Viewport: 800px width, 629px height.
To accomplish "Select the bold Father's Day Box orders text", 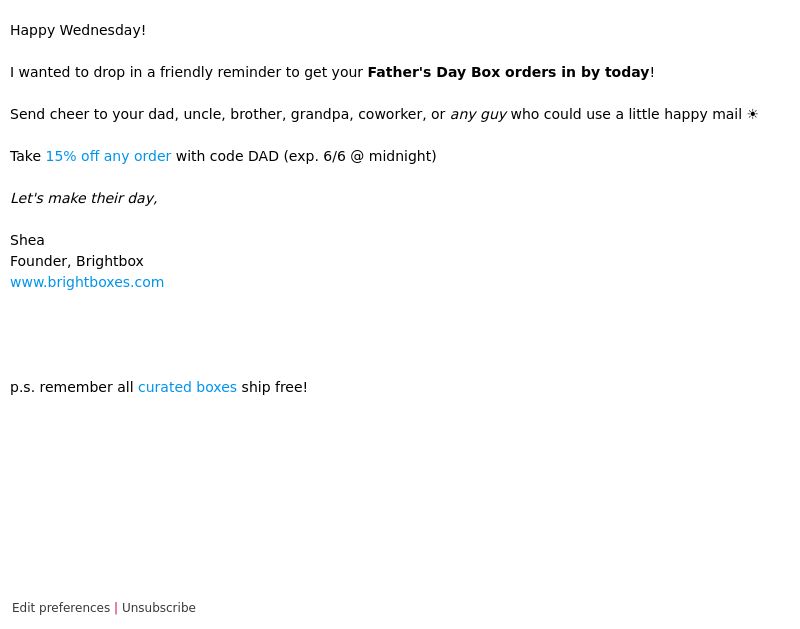I will point(508,72).
